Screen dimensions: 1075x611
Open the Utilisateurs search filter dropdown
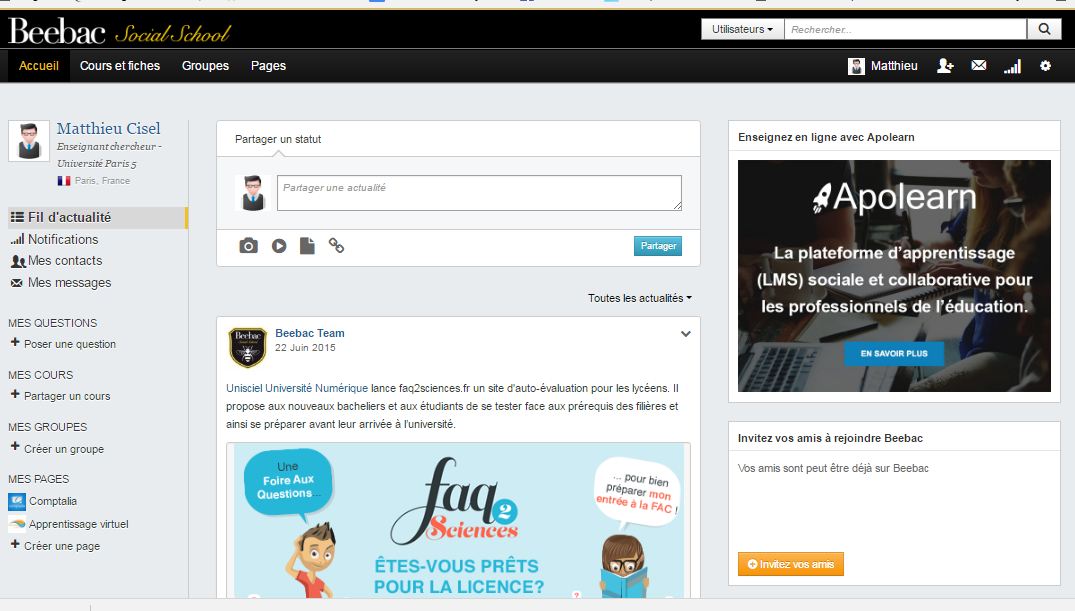click(x=742, y=29)
